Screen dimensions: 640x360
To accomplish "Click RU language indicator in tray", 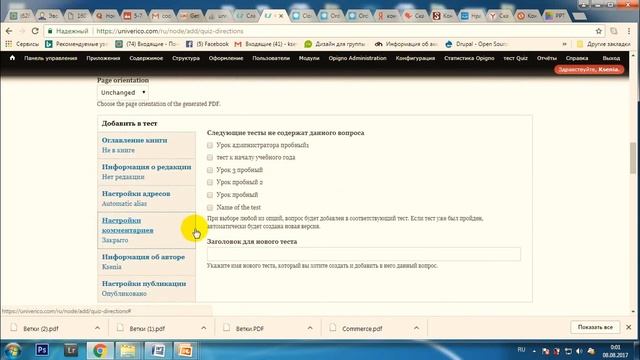I will (x=521, y=350).
